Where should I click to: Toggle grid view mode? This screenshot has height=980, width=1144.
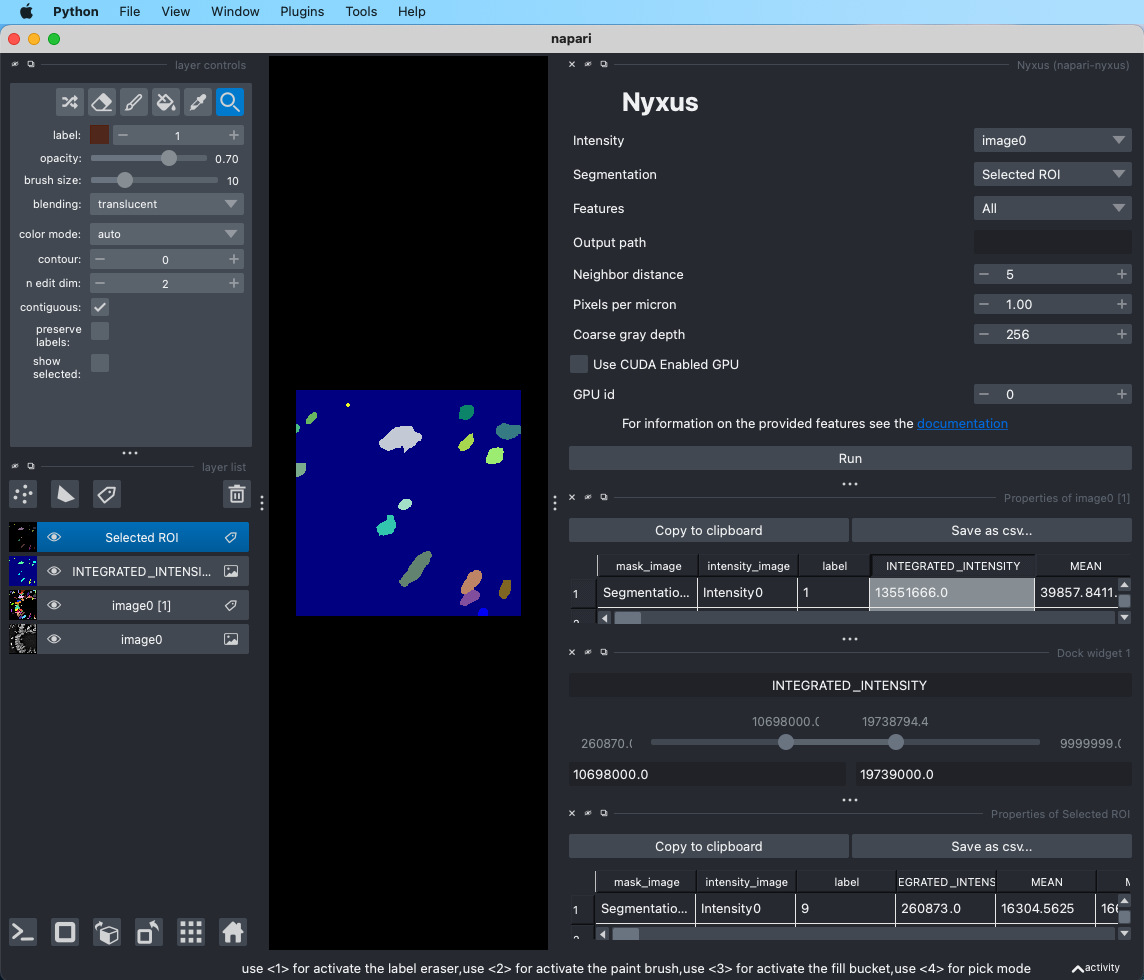[190, 932]
